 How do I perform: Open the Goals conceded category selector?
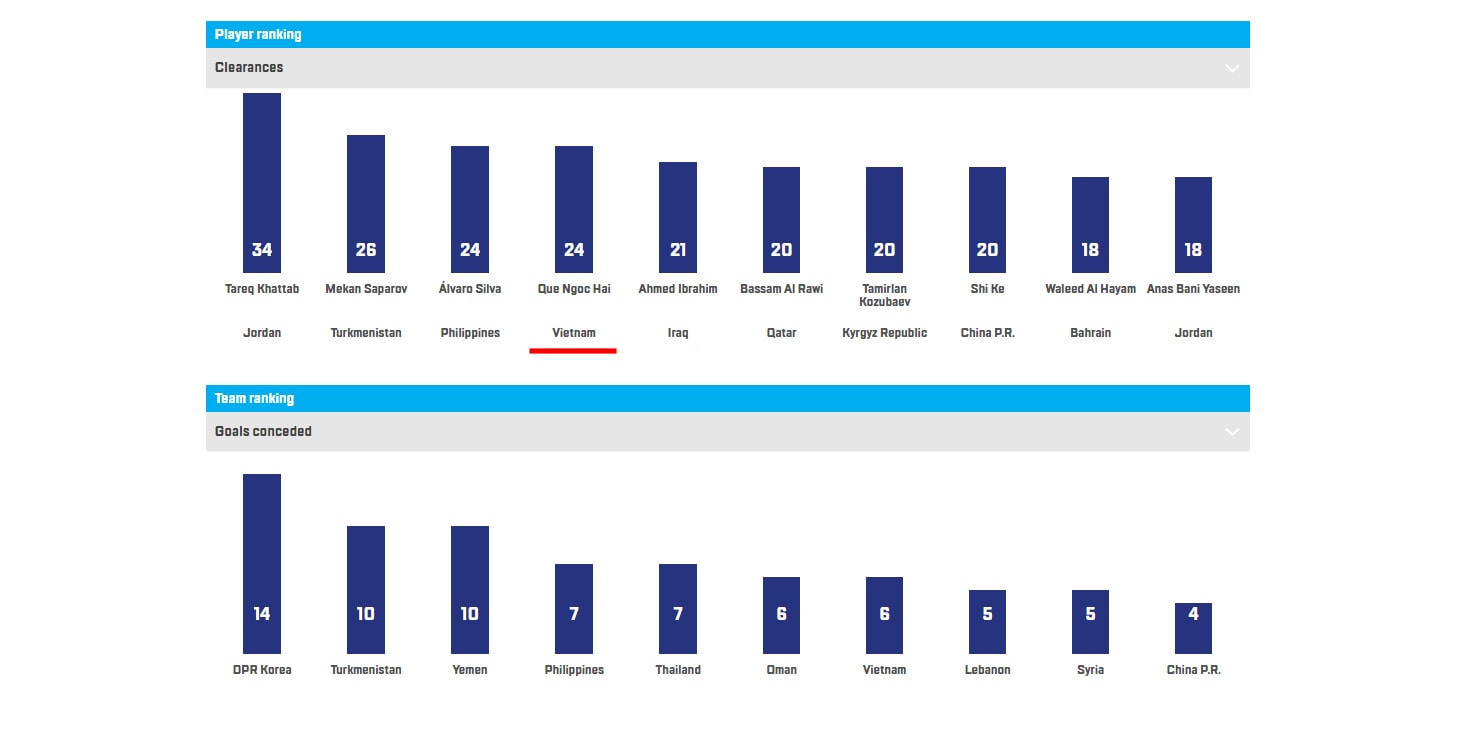728,432
